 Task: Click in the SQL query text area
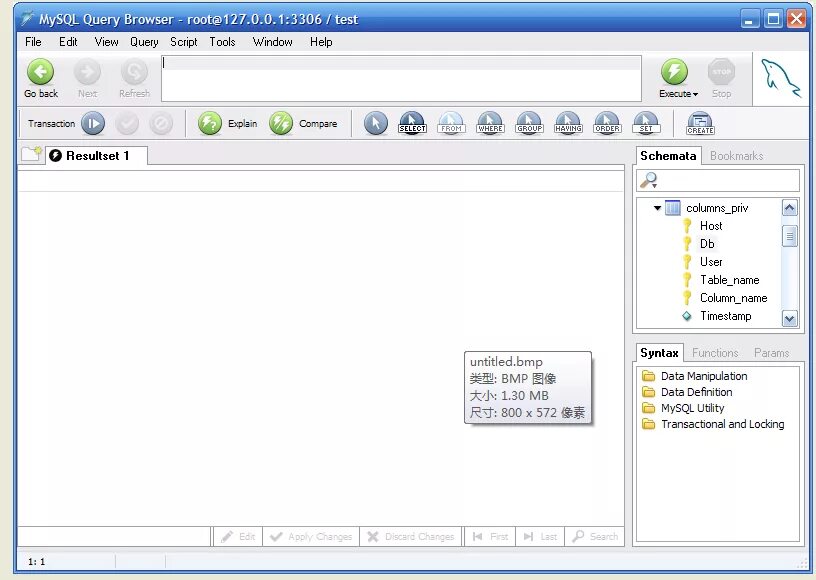click(x=401, y=79)
